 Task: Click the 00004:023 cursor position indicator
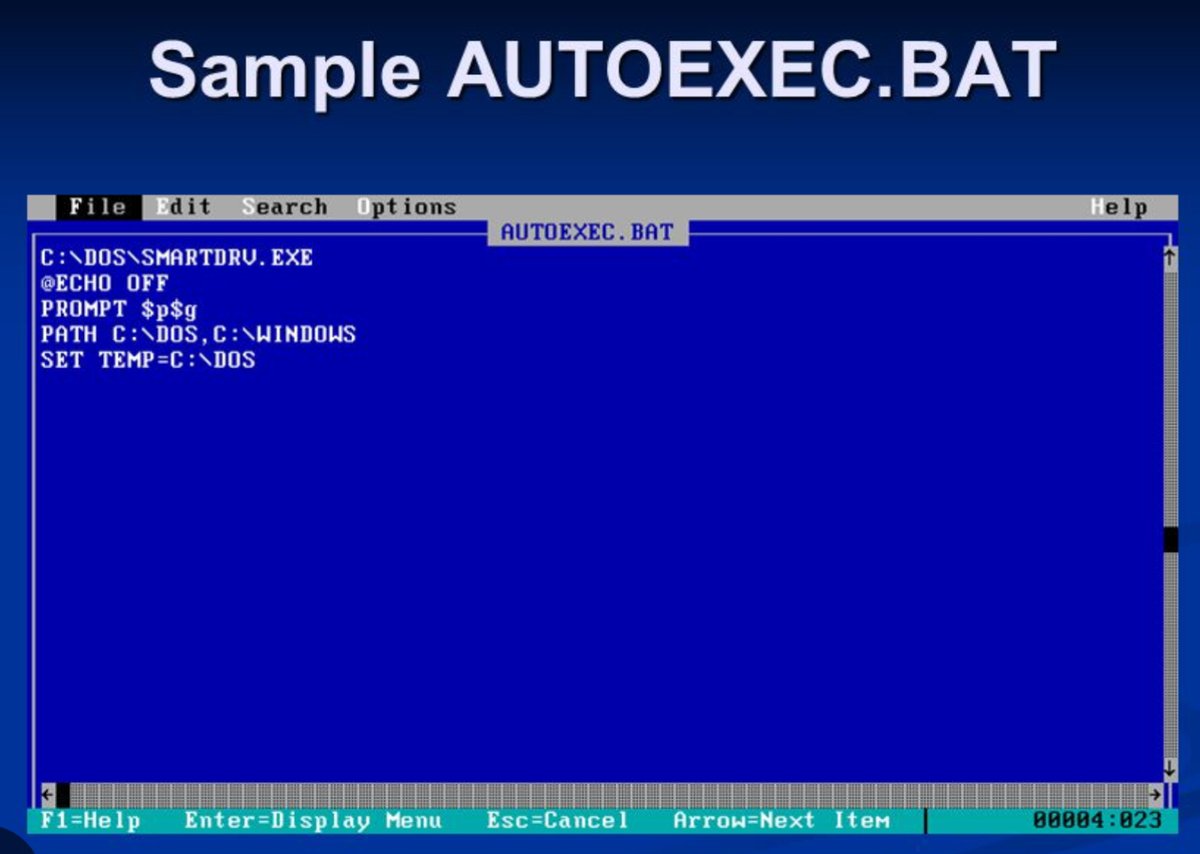(x=1097, y=821)
